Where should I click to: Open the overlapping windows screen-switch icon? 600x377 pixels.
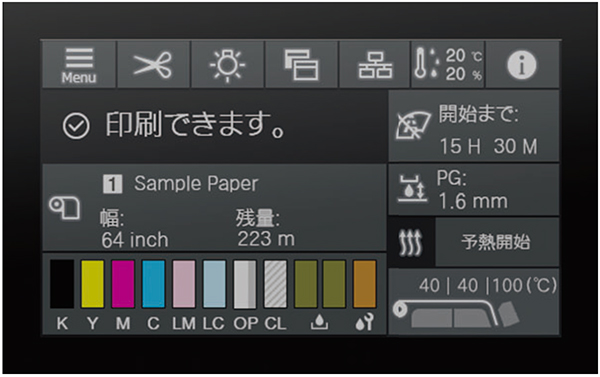[x=302, y=65]
